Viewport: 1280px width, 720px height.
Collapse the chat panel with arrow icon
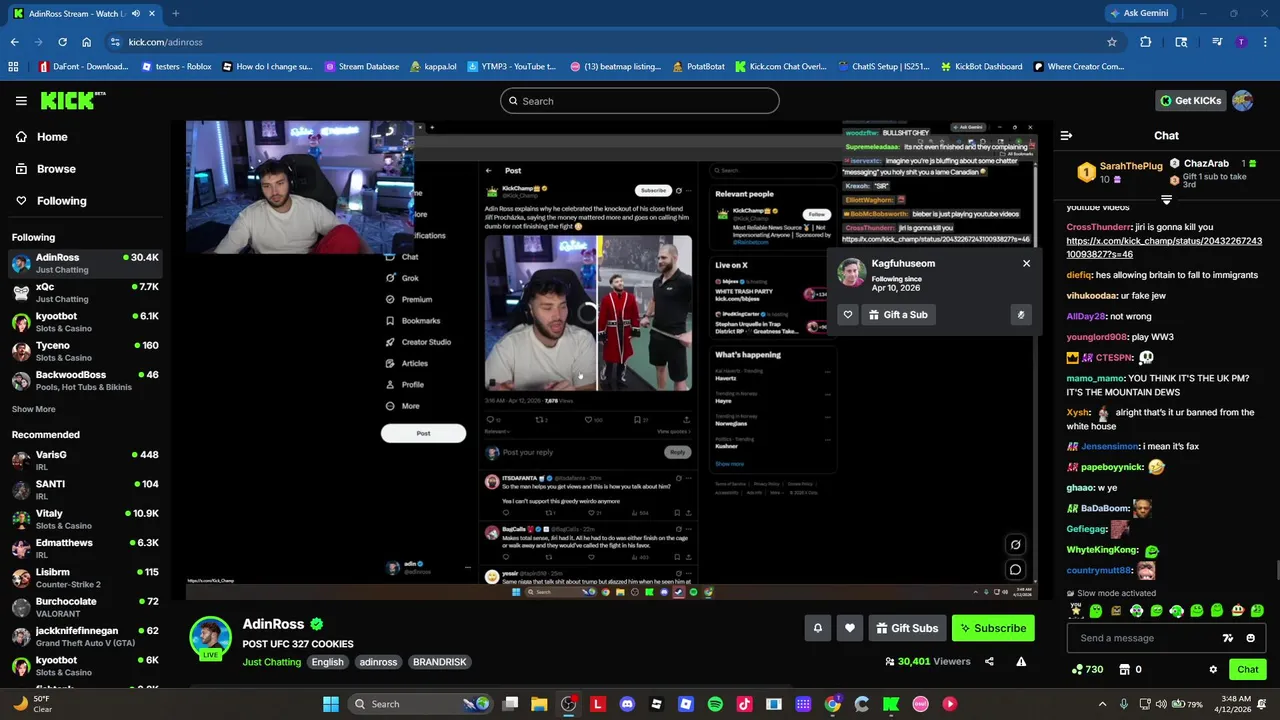[1066, 135]
